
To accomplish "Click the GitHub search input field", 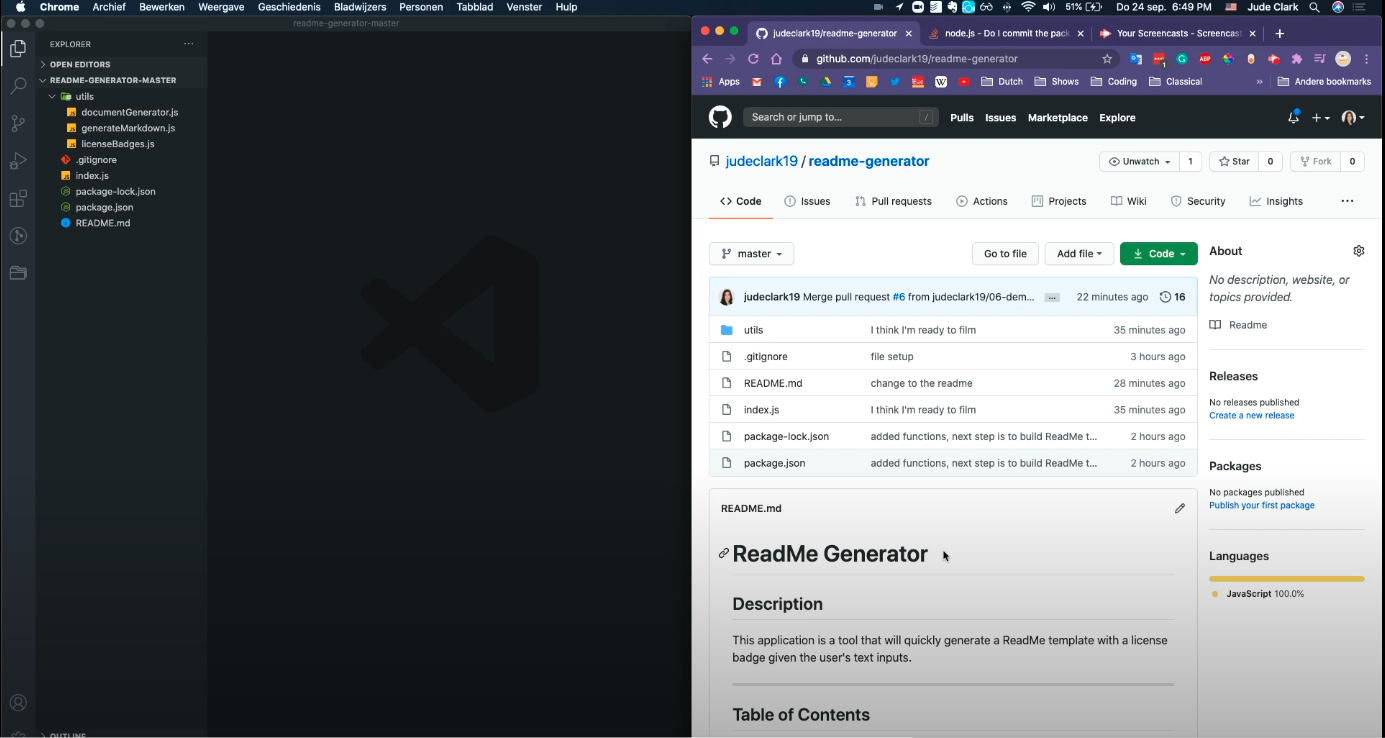I will pos(840,117).
